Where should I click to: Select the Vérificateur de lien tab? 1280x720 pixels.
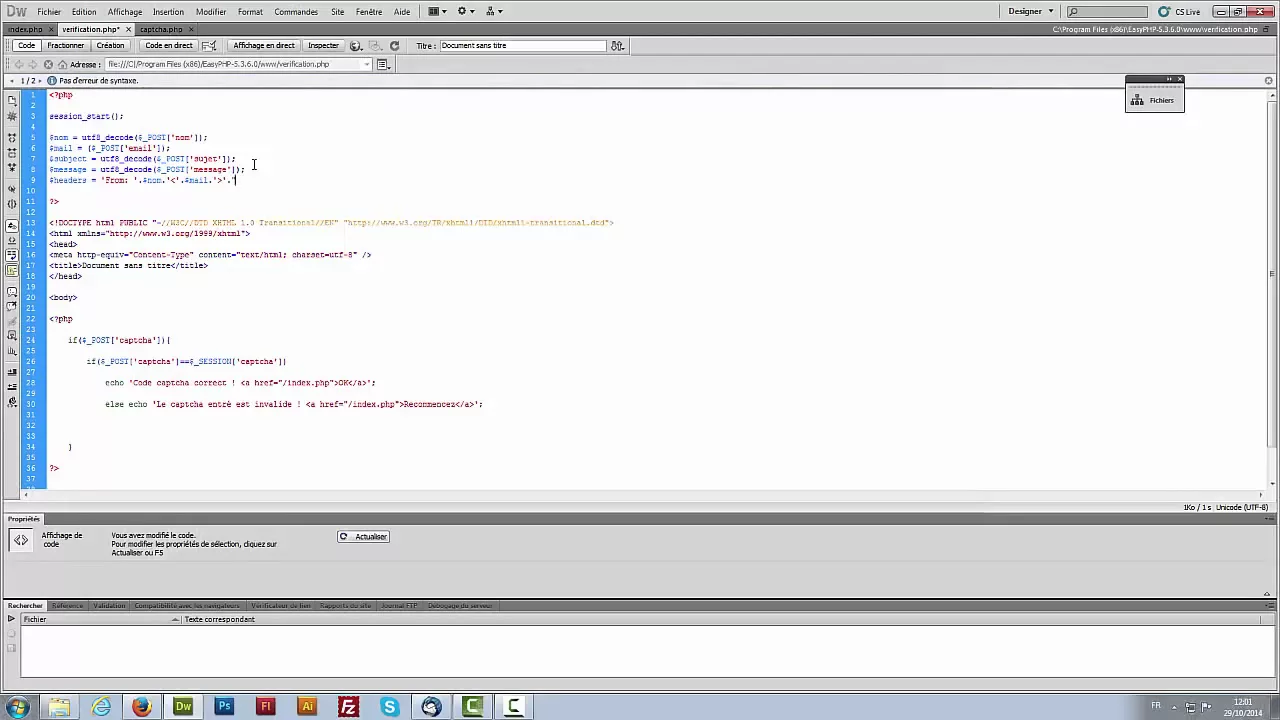[281, 606]
